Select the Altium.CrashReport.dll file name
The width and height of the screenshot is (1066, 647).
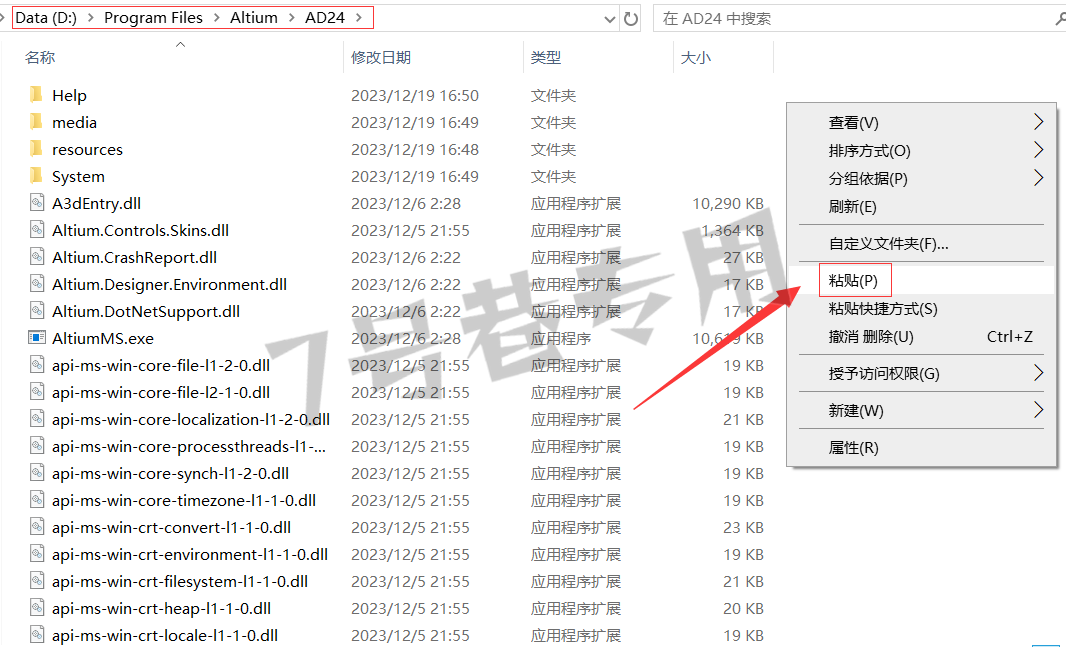pyautogui.click(x=135, y=258)
